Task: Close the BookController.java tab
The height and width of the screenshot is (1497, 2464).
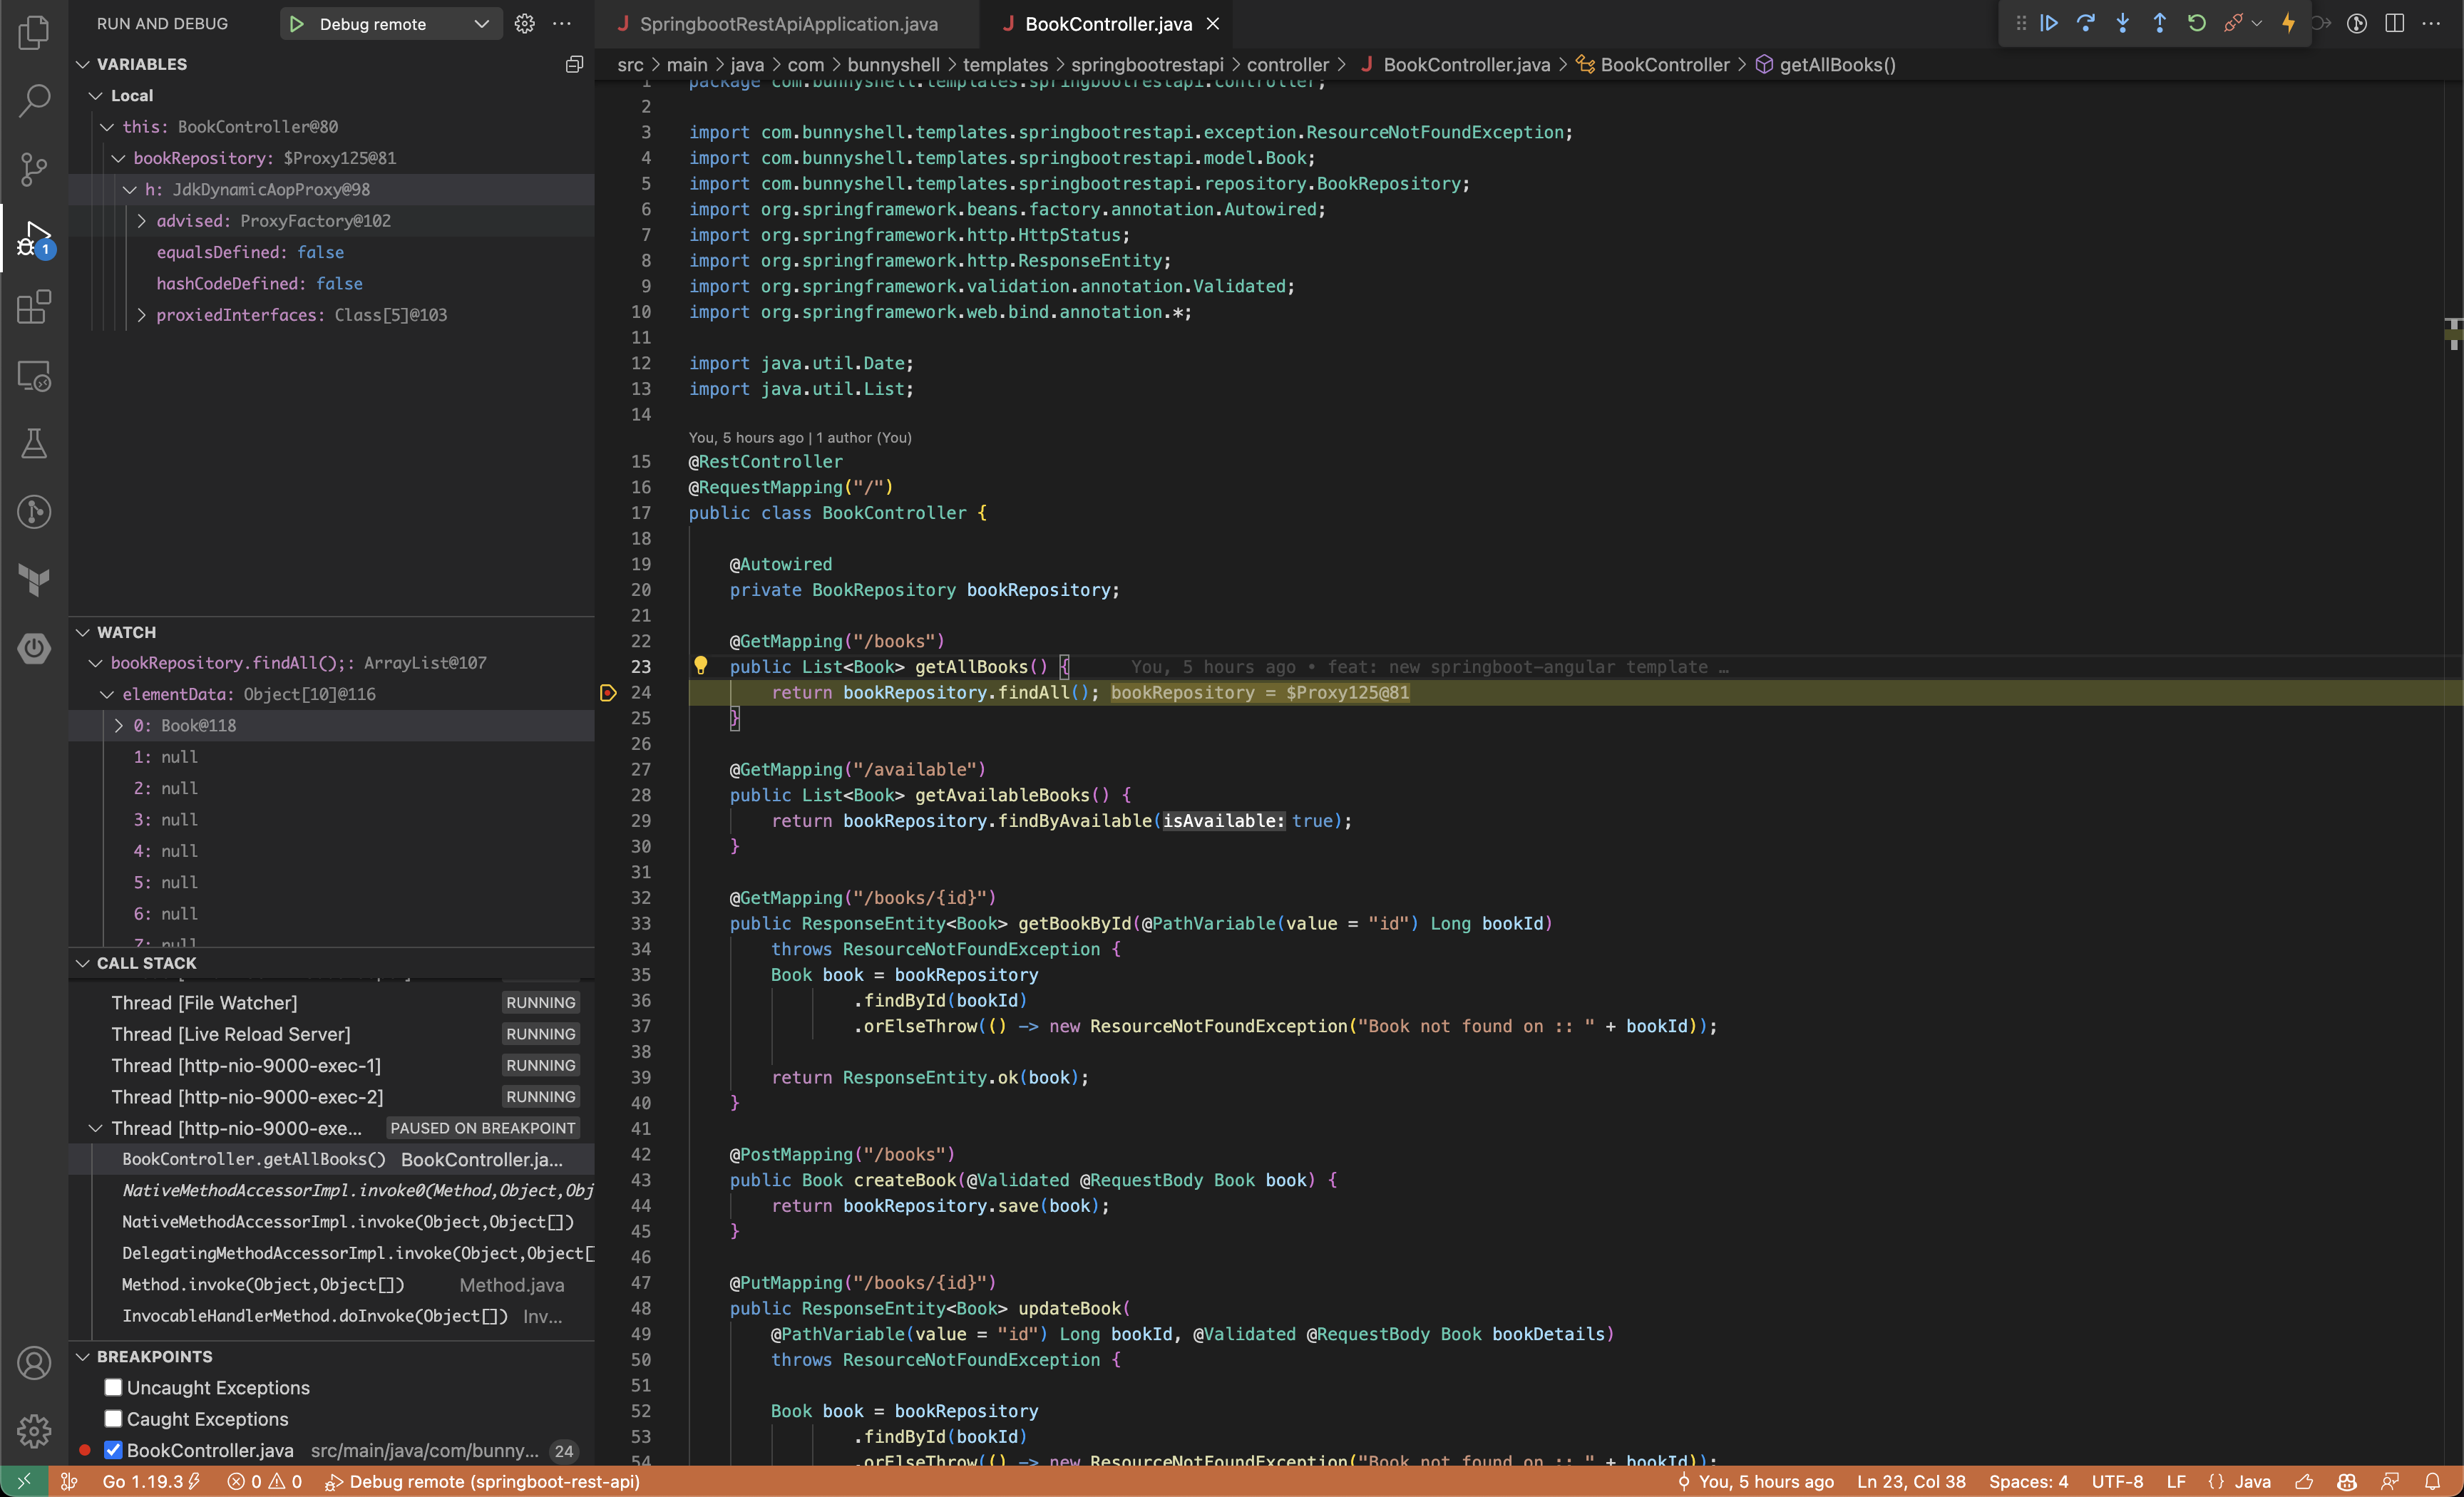Action: [x=1213, y=23]
